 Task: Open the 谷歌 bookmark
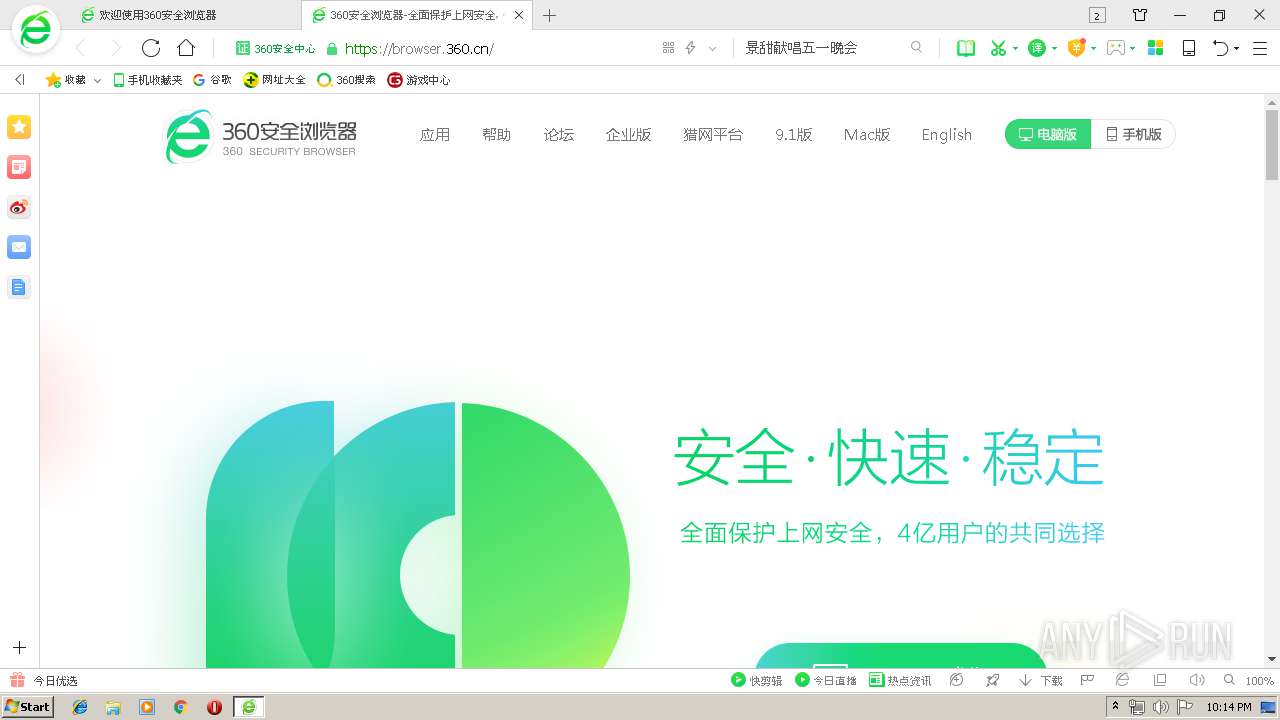(212, 80)
